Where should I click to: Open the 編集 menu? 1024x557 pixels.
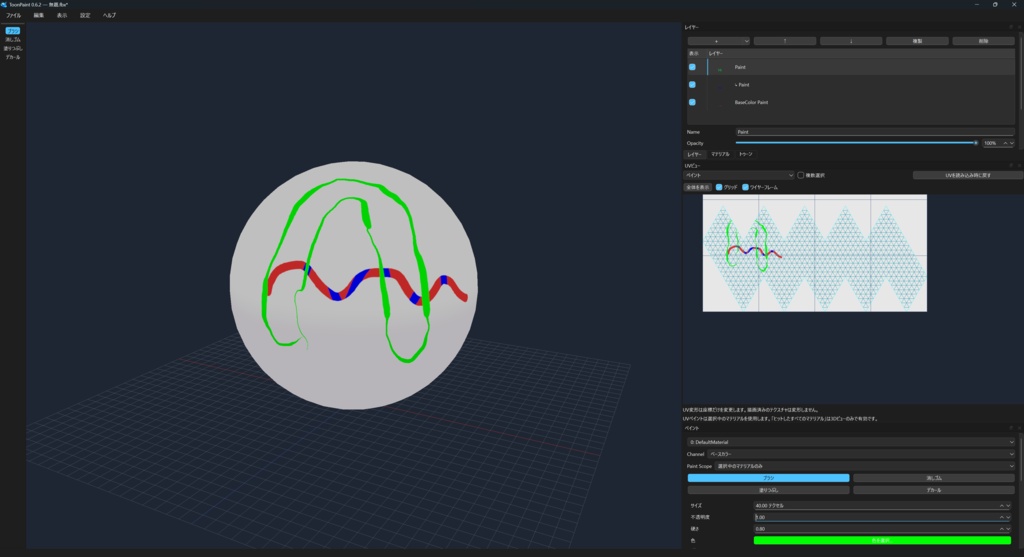pyautogui.click(x=39, y=15)
